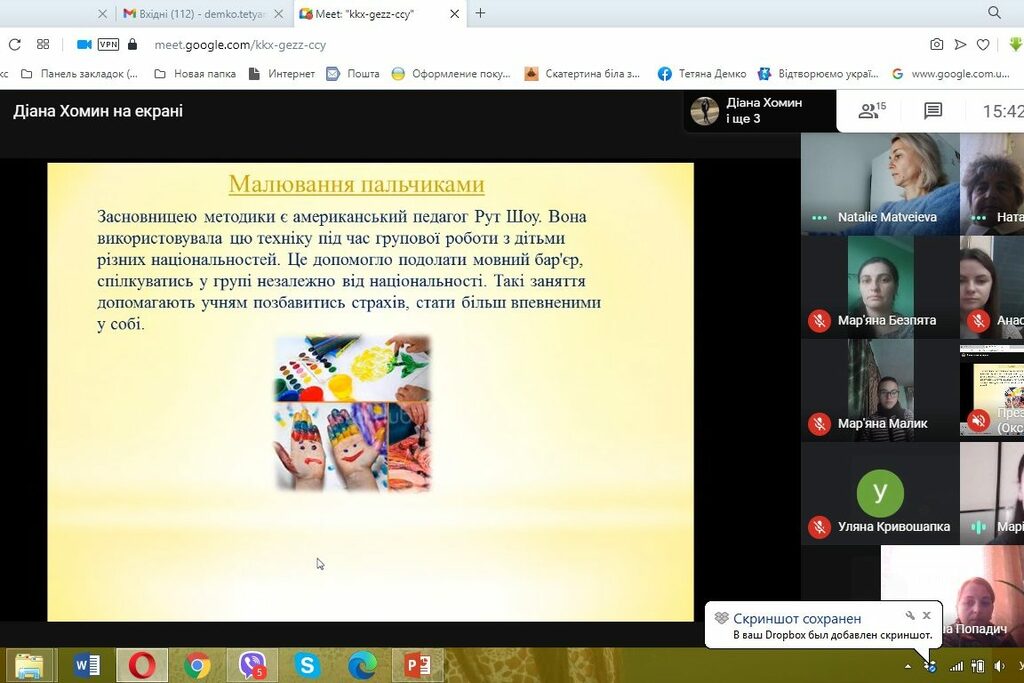Open the 'Новая папка' bookmarks folder
1024x683 pixels.
point(195,73)
